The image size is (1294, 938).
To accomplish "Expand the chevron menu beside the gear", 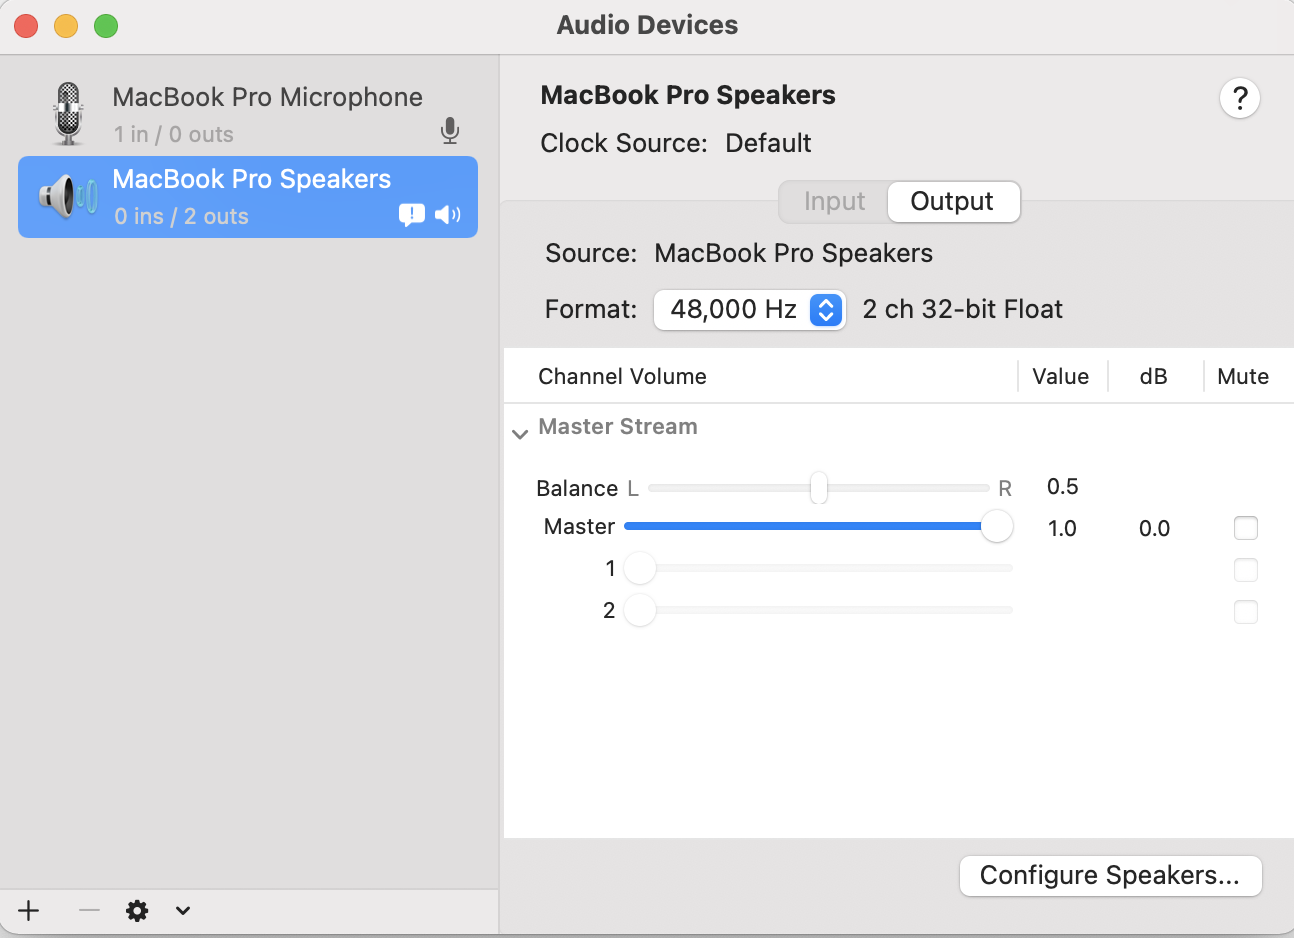I will pos(183,910).
